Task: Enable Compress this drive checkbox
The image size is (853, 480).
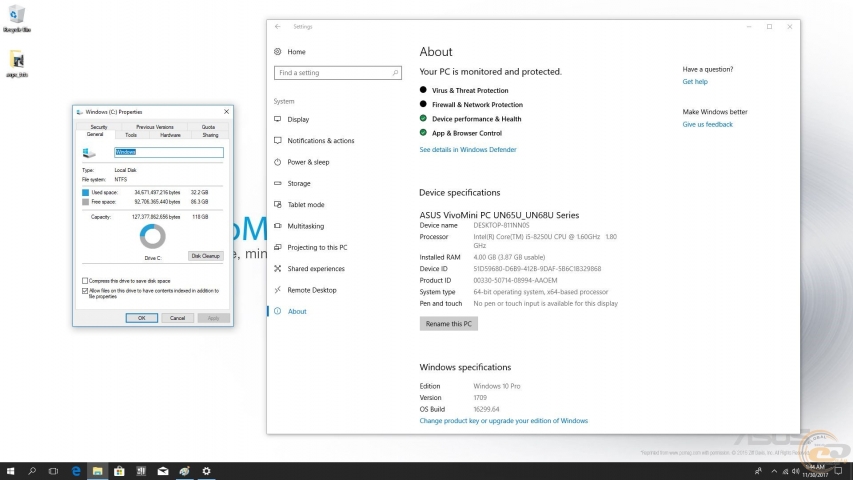Action: pyautogui.click(x=85, y=281)
